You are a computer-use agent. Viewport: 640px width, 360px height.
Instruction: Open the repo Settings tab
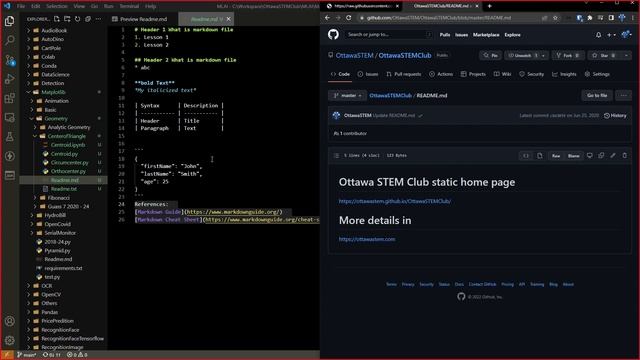[x=597, y=74]
